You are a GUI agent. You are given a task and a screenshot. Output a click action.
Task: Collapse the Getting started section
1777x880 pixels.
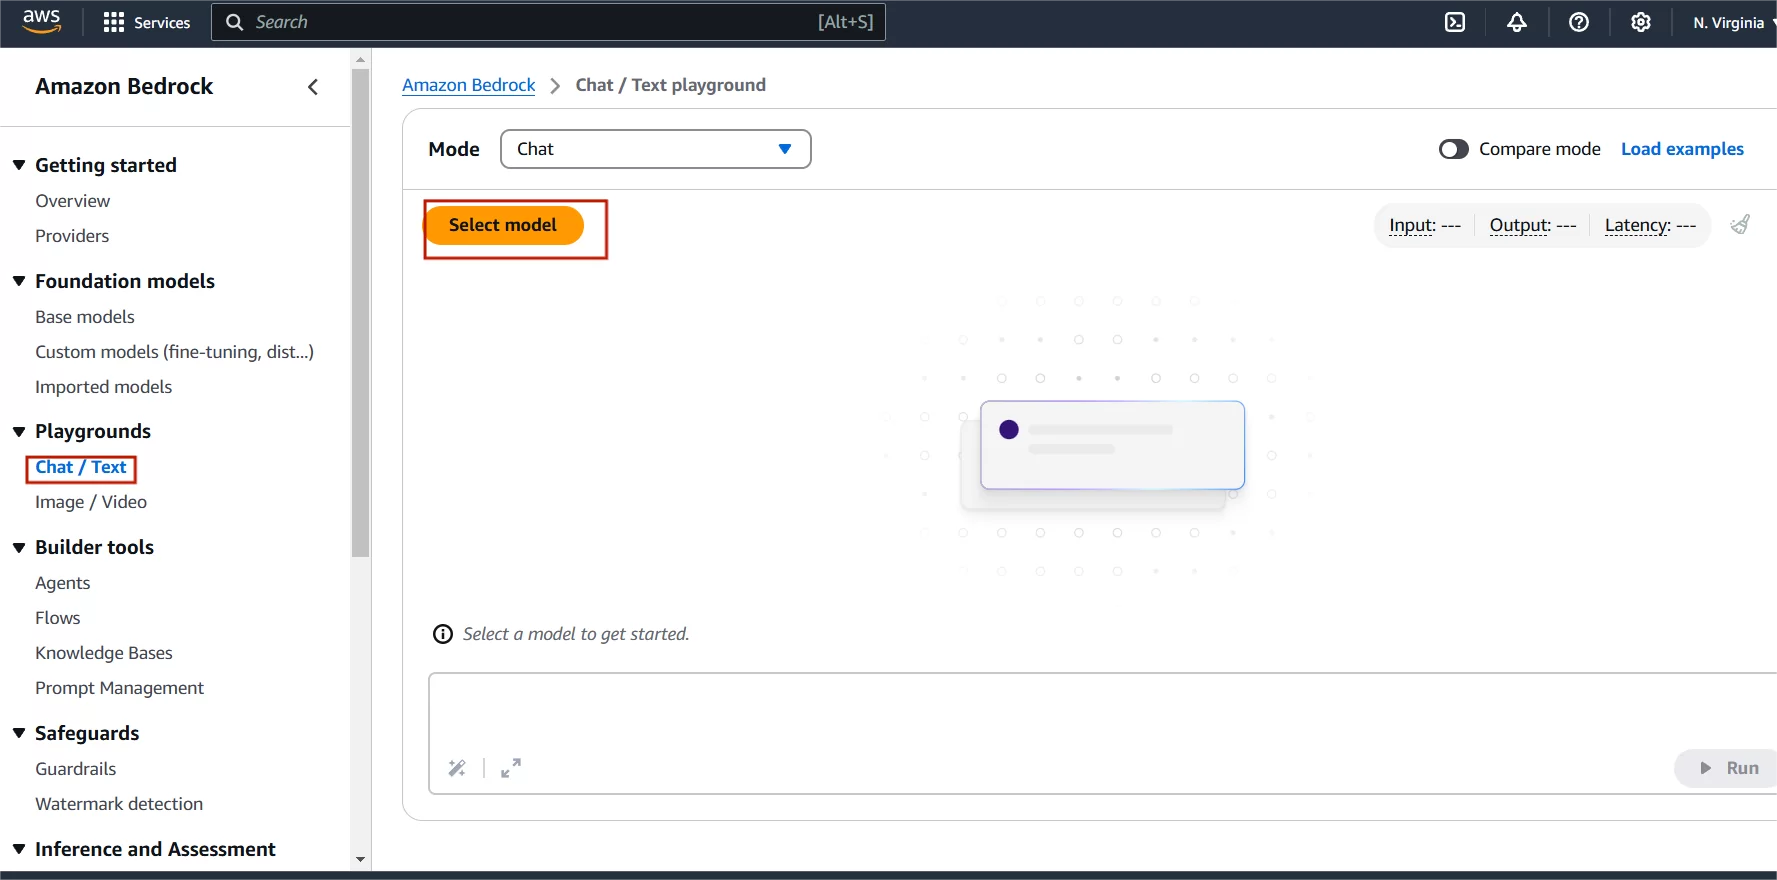19,165
